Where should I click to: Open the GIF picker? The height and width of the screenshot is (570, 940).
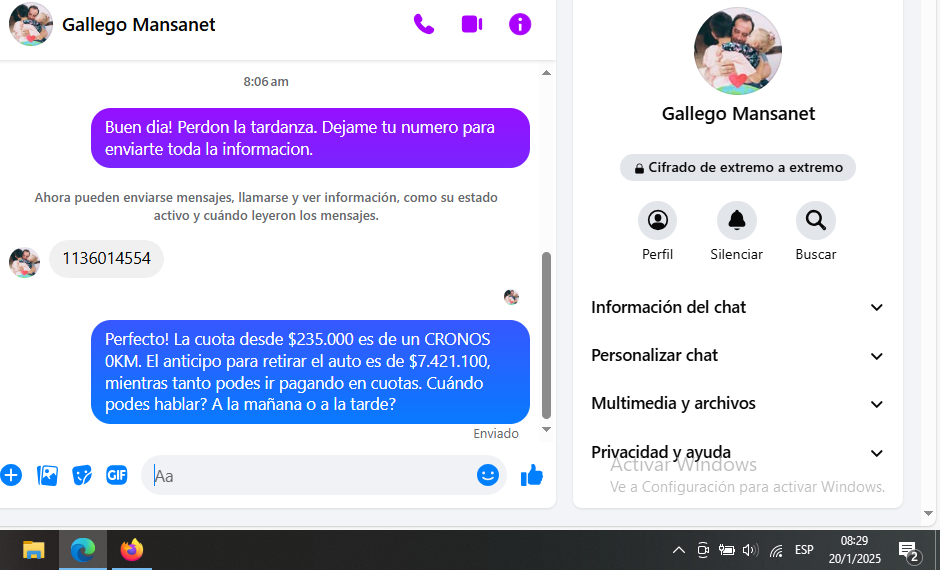[x=117, y=475]
